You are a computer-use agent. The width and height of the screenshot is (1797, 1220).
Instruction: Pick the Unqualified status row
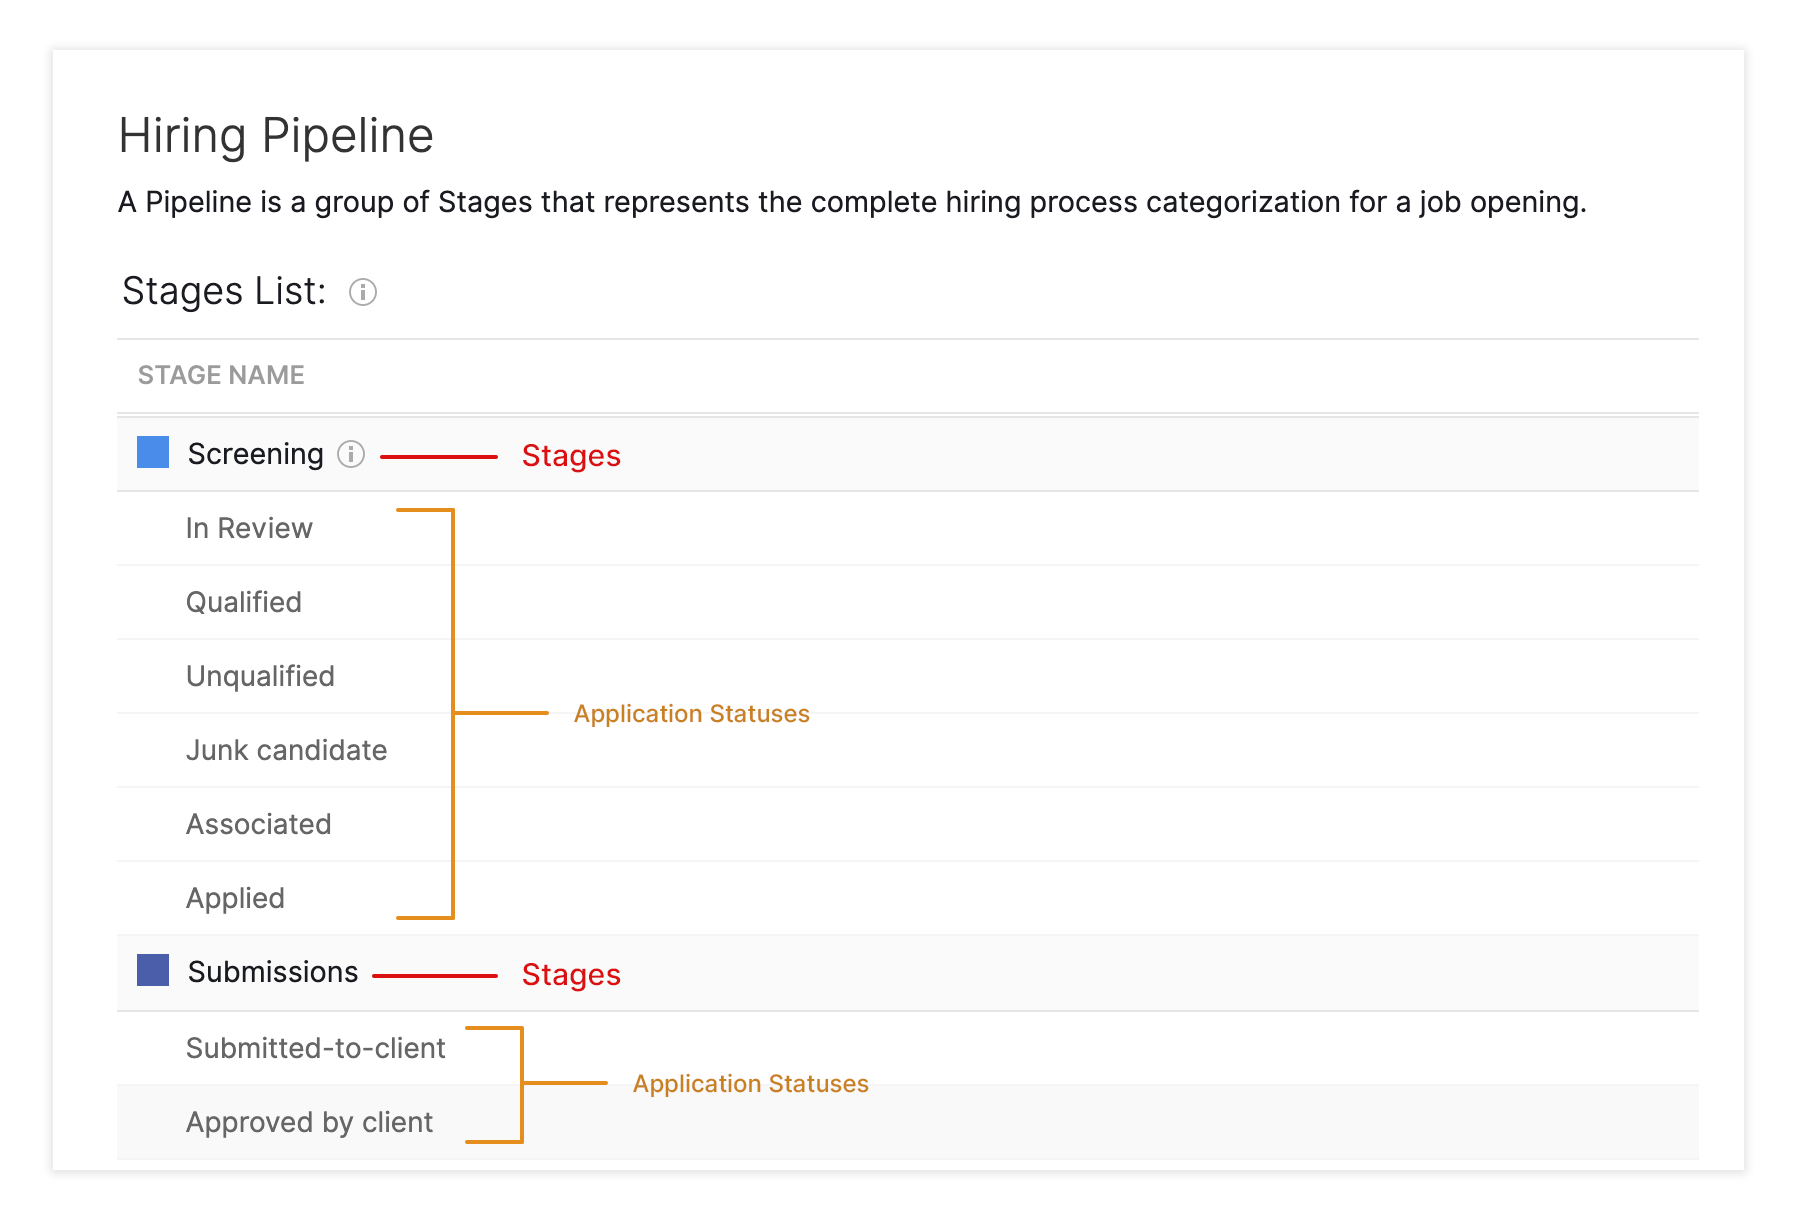[x=260, y=676]
